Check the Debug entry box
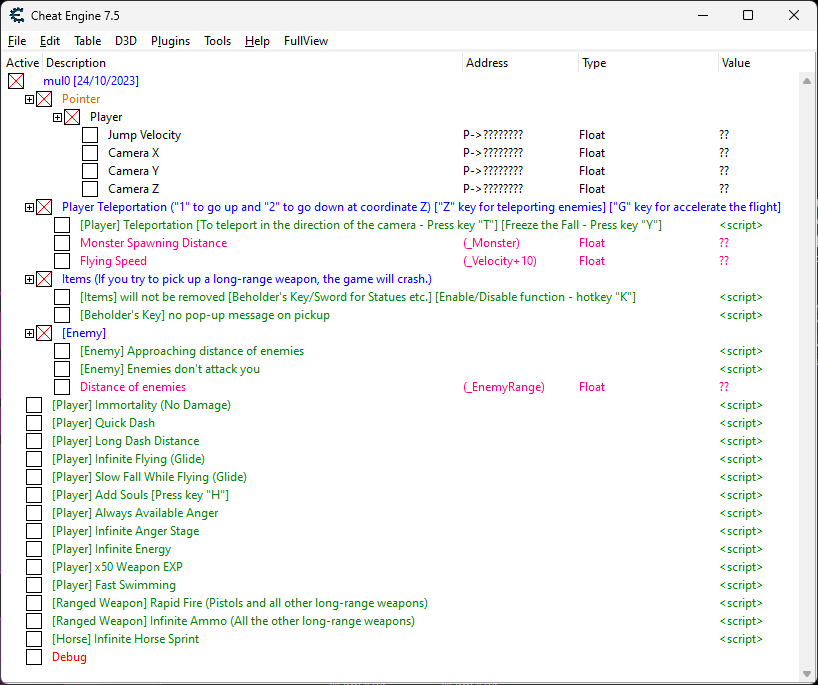 [x=34, y=657]
